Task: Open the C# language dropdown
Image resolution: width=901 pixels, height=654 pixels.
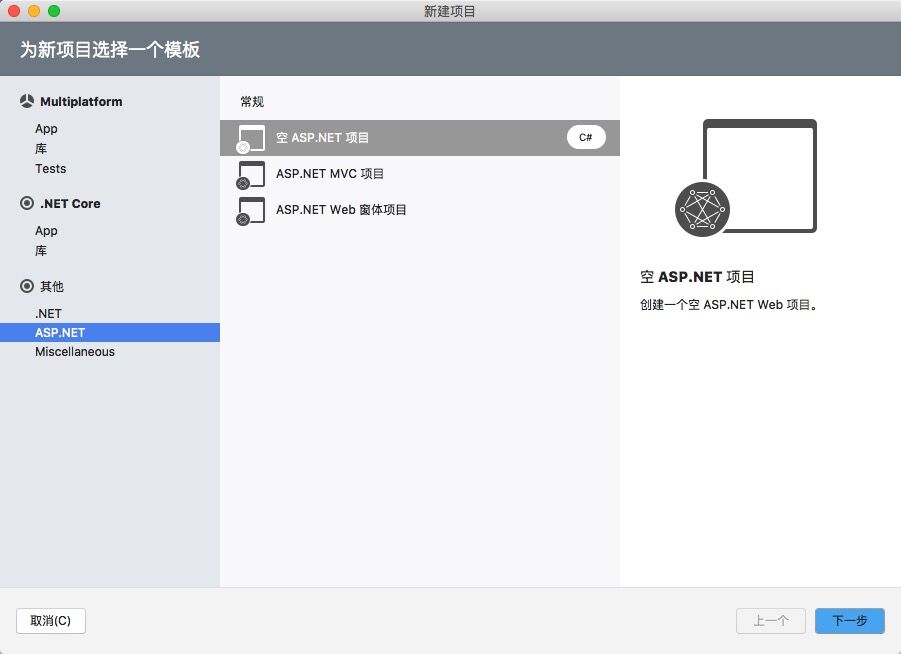Action: [586, 137]
